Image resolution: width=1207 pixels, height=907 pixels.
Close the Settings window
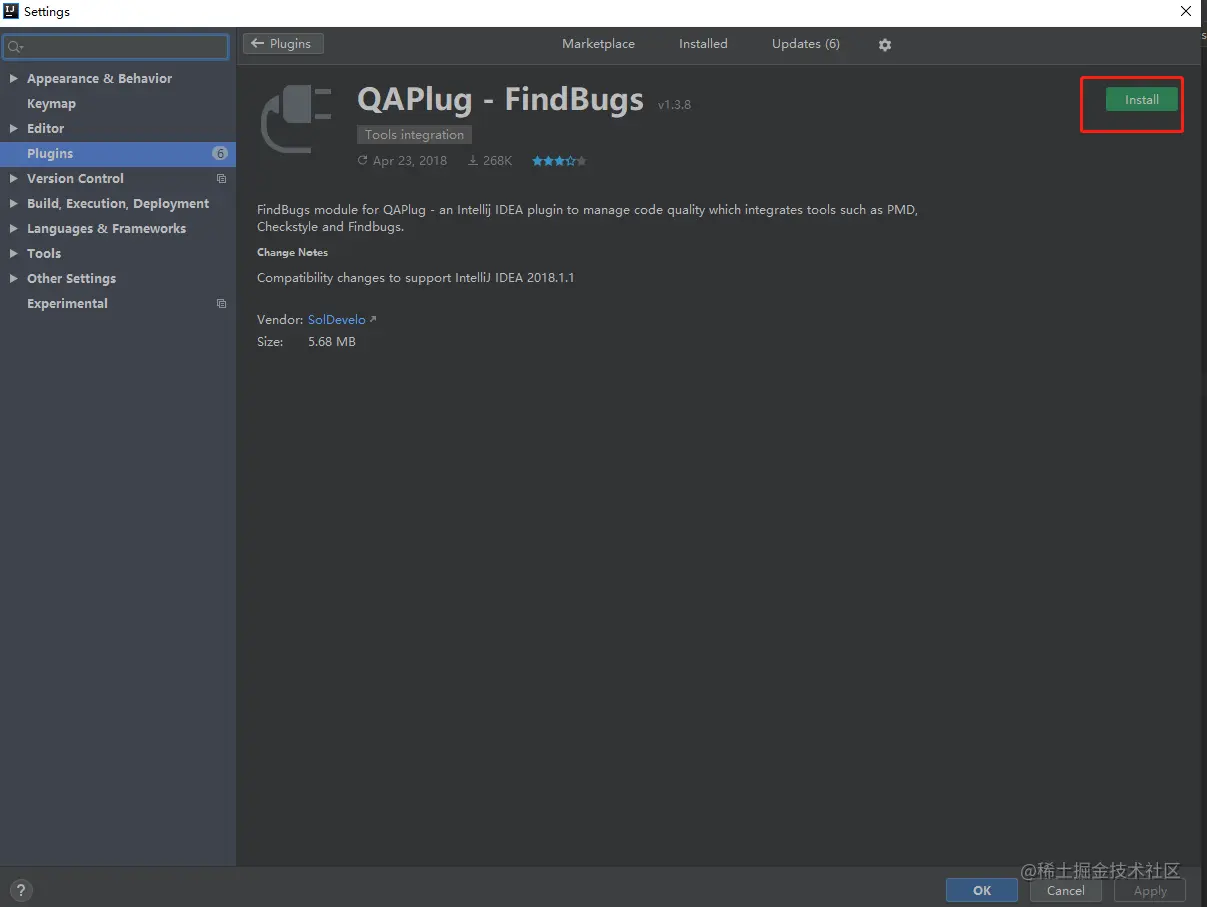[x=1186, y=12]
